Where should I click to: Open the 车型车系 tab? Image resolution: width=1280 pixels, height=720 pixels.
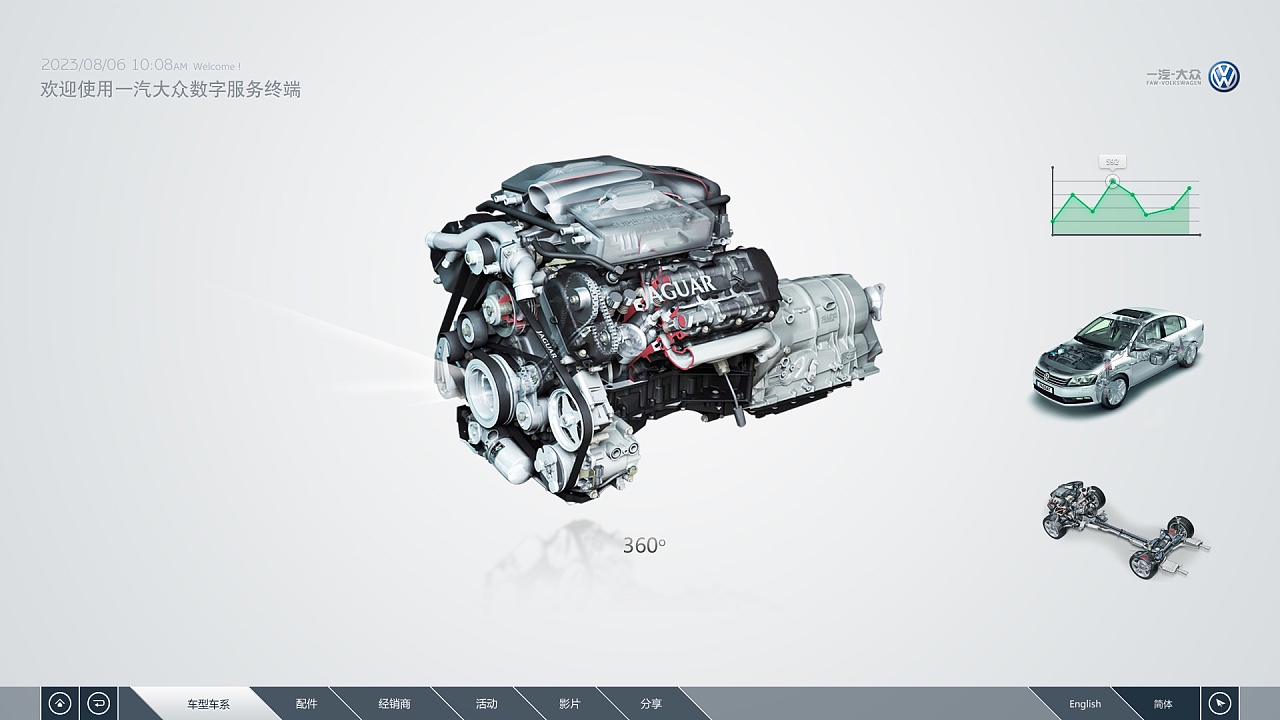click(208, 704)
